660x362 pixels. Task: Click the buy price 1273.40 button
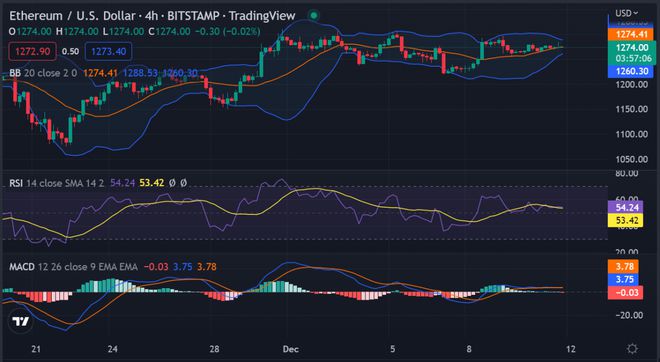109,51
